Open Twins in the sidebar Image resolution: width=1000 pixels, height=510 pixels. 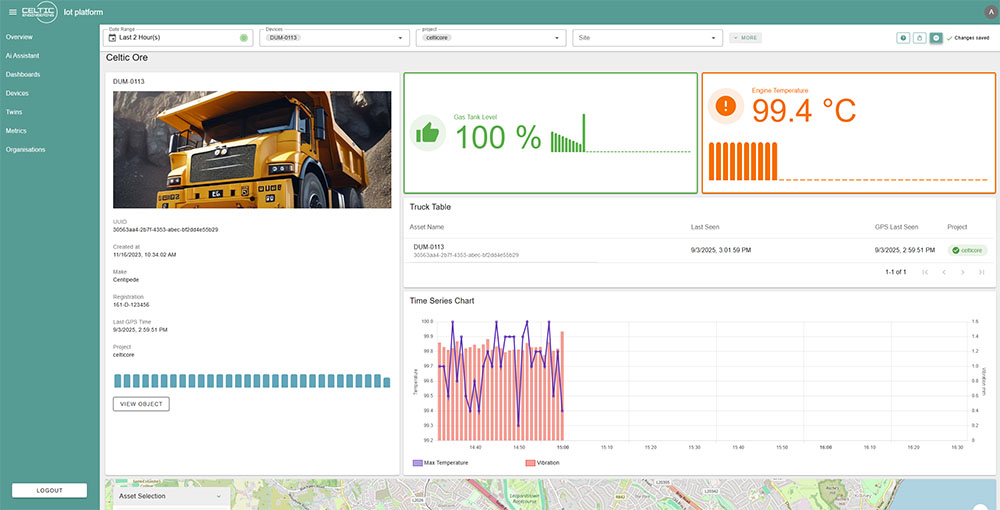click(14, 112)
